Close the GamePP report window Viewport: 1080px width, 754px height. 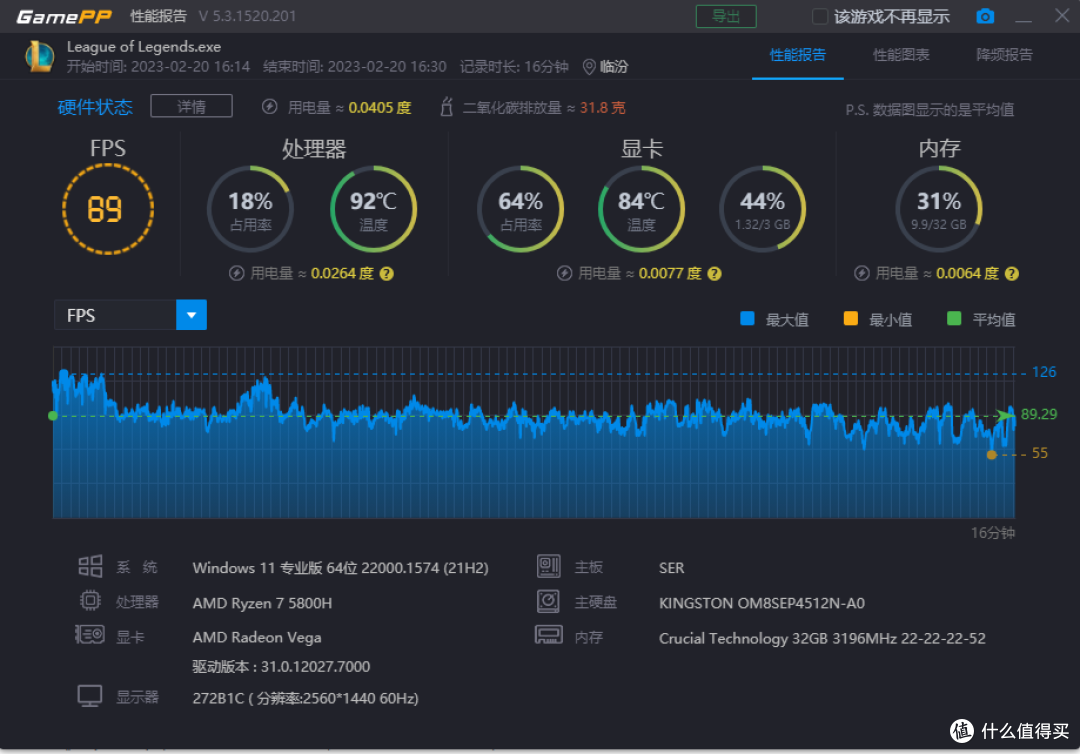pos(1062,15)
